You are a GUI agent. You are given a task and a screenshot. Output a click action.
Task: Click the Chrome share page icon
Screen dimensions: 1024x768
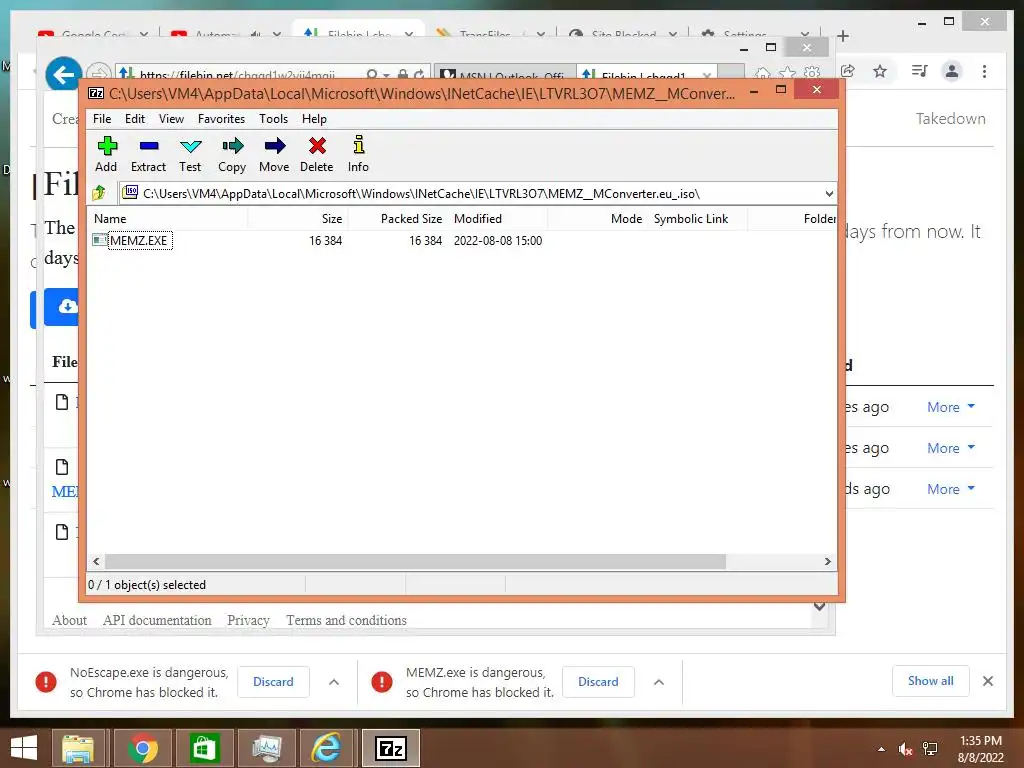click(x=848, y=71)
